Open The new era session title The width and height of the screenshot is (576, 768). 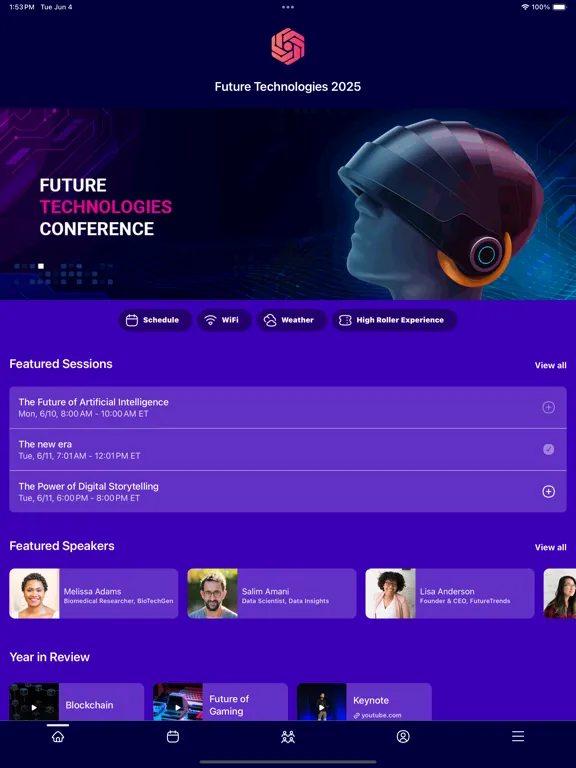(x=45, y=444)
